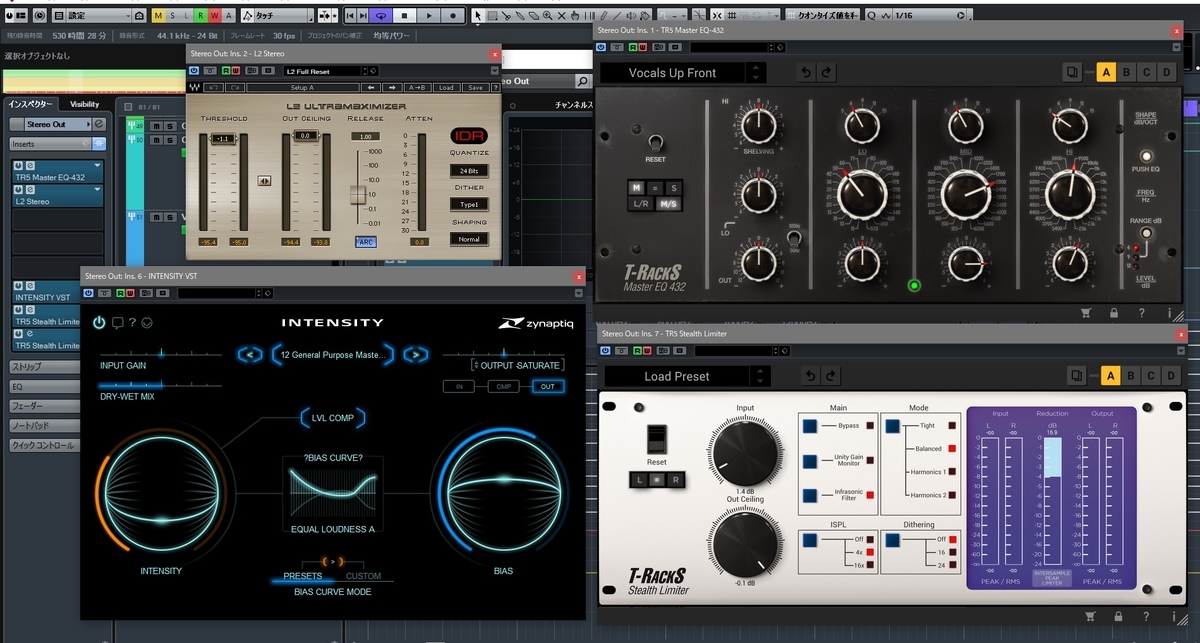Click the INTENSITY speech bubble icon
The image size is (1200, 643).
(117, 322)
